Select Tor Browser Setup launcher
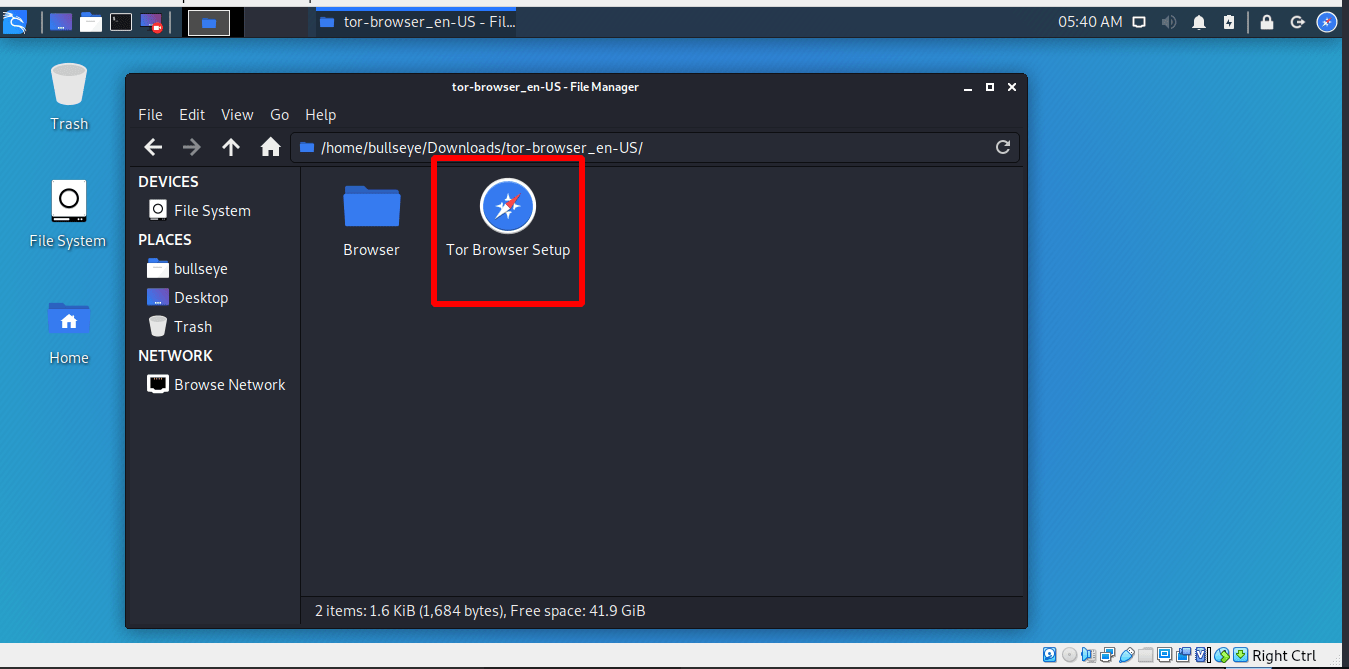Viewport: 1349px width, 669px height. tap(508, 220)
